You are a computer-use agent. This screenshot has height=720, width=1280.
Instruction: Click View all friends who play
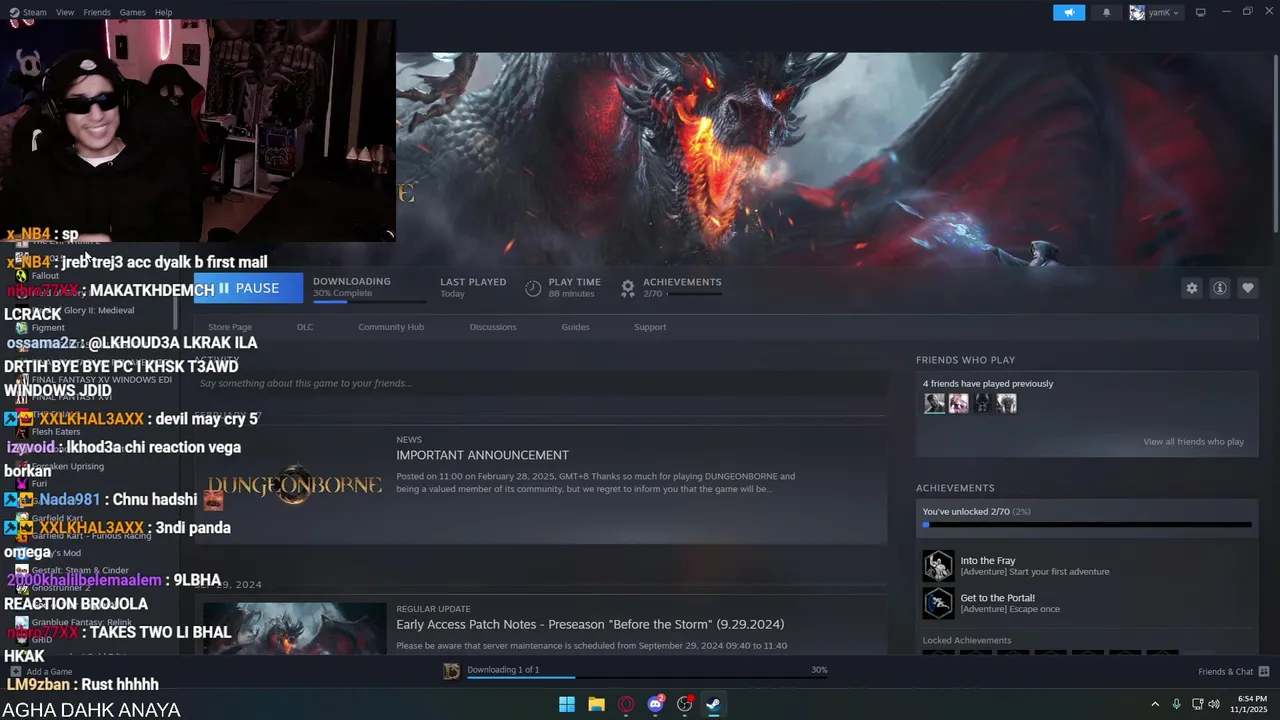click(1193, 442)
